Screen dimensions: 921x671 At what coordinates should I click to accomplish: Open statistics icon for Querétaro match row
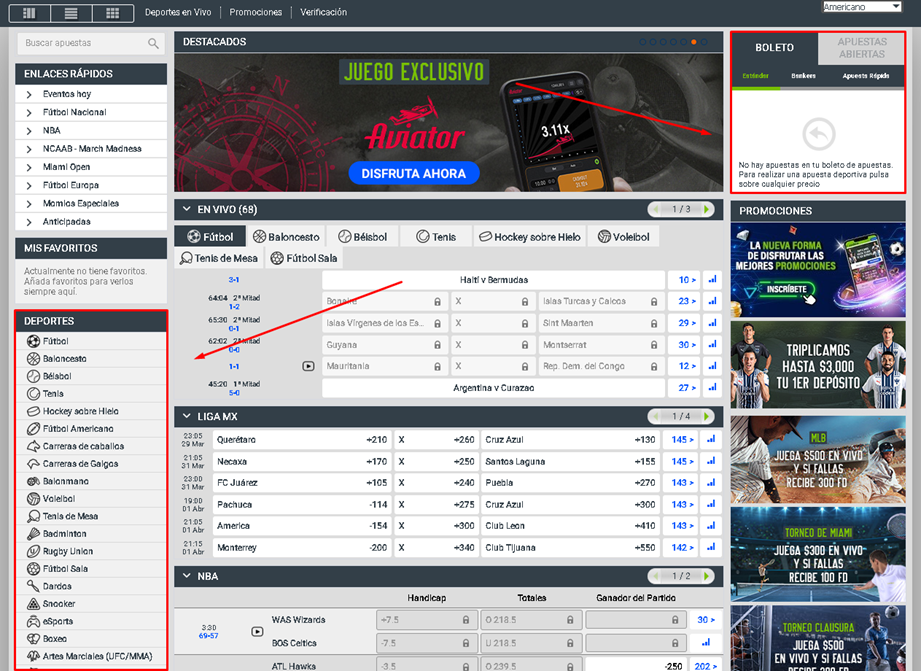pyautogui.click(x=711, y=439)
